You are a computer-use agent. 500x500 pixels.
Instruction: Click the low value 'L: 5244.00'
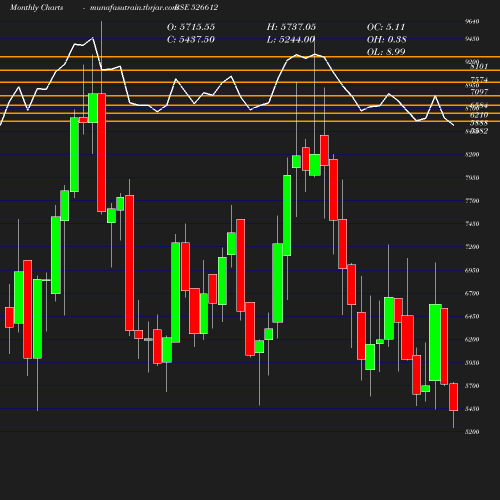291,39
